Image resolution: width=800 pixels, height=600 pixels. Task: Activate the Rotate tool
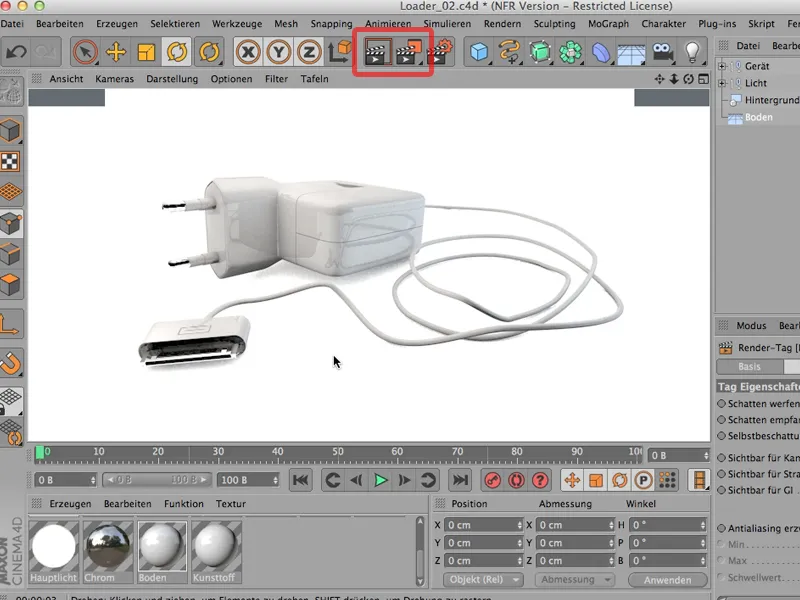(177, 52)
